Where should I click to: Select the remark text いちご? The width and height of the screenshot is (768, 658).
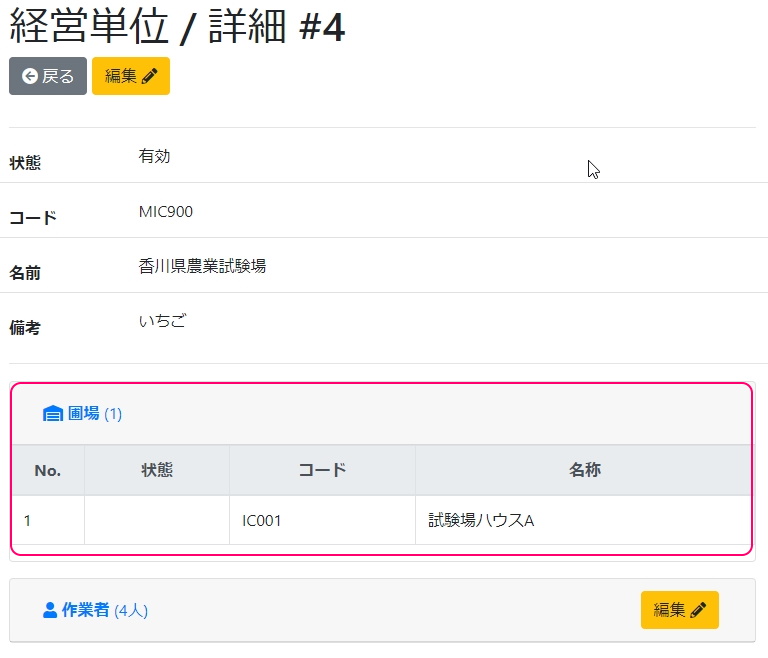[x=163, y=321]
